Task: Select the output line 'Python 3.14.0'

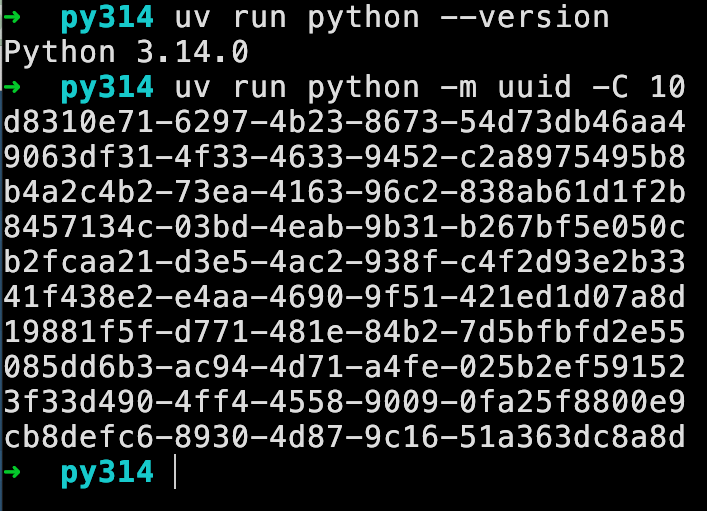Action: pyautogui.click(x=126, y=52)
